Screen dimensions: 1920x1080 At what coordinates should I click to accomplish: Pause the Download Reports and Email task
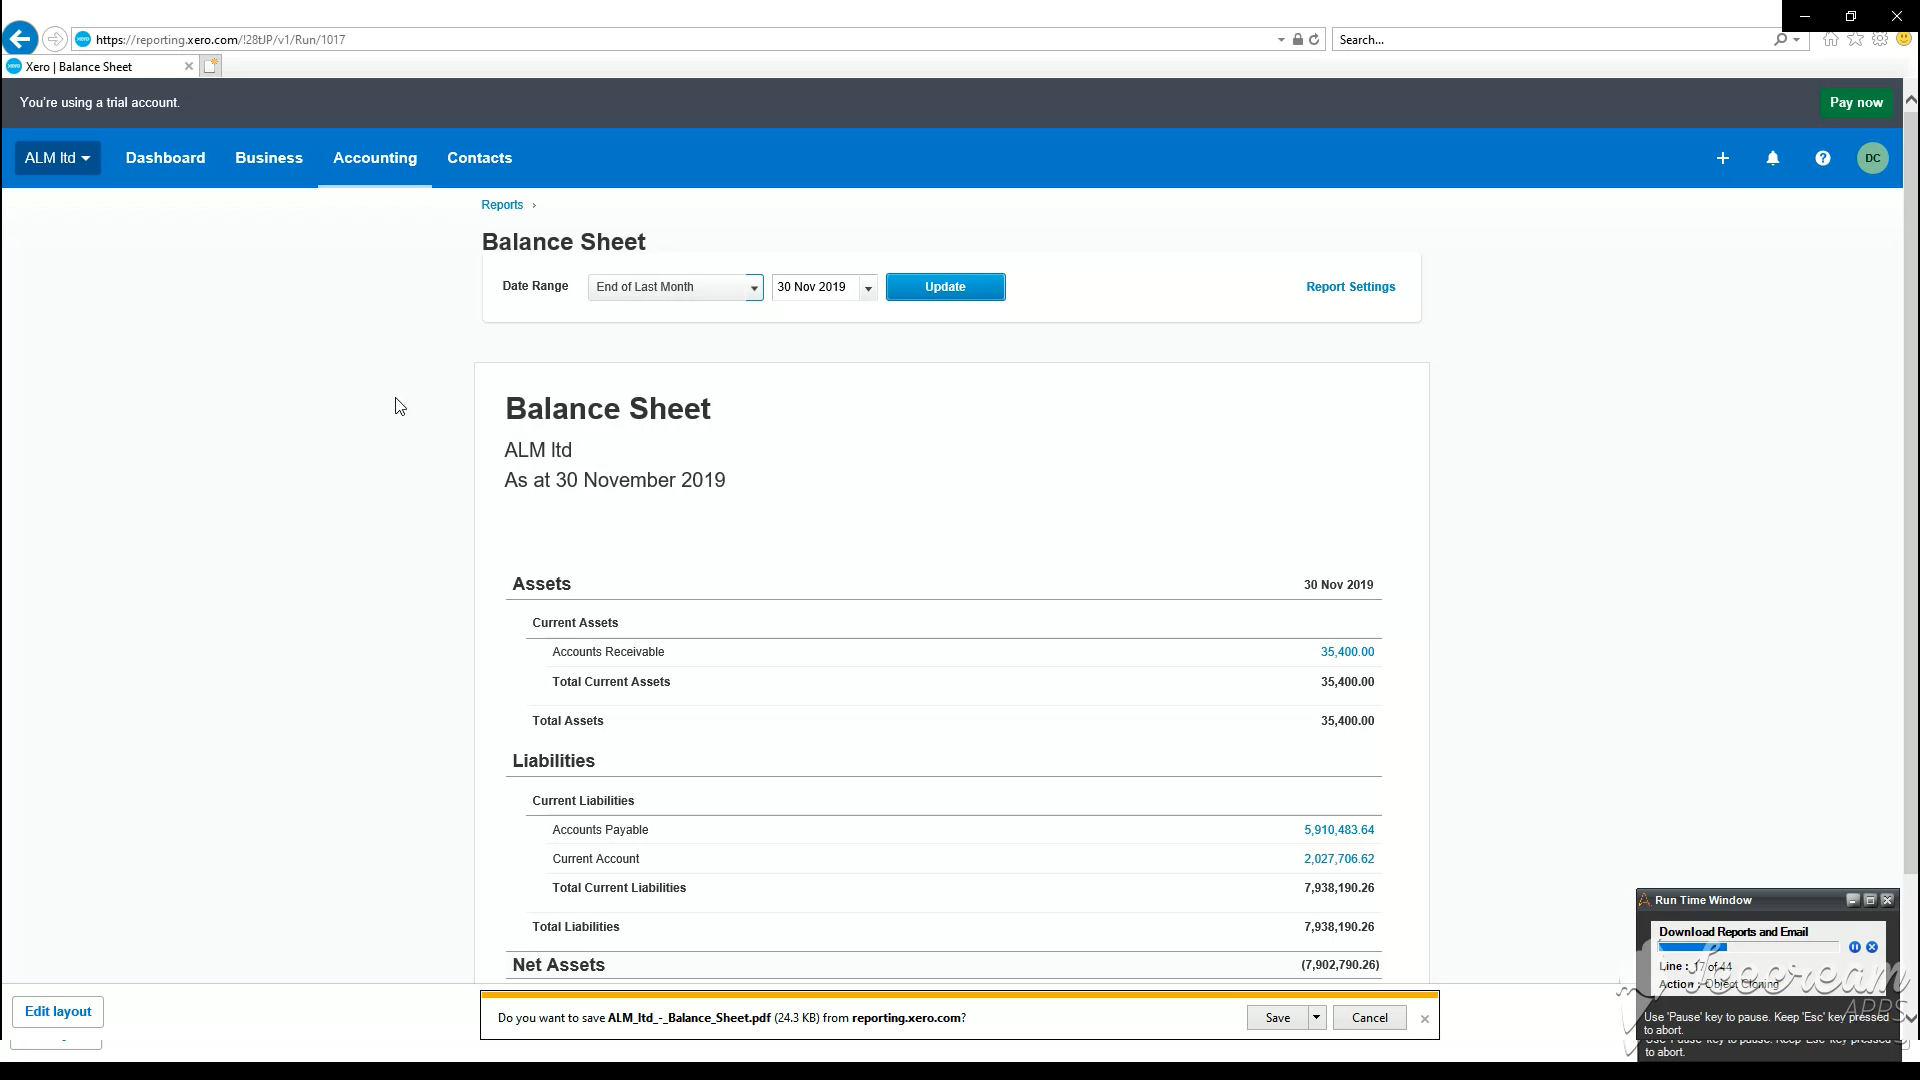pyautogui.click(x=1854, y=947)
